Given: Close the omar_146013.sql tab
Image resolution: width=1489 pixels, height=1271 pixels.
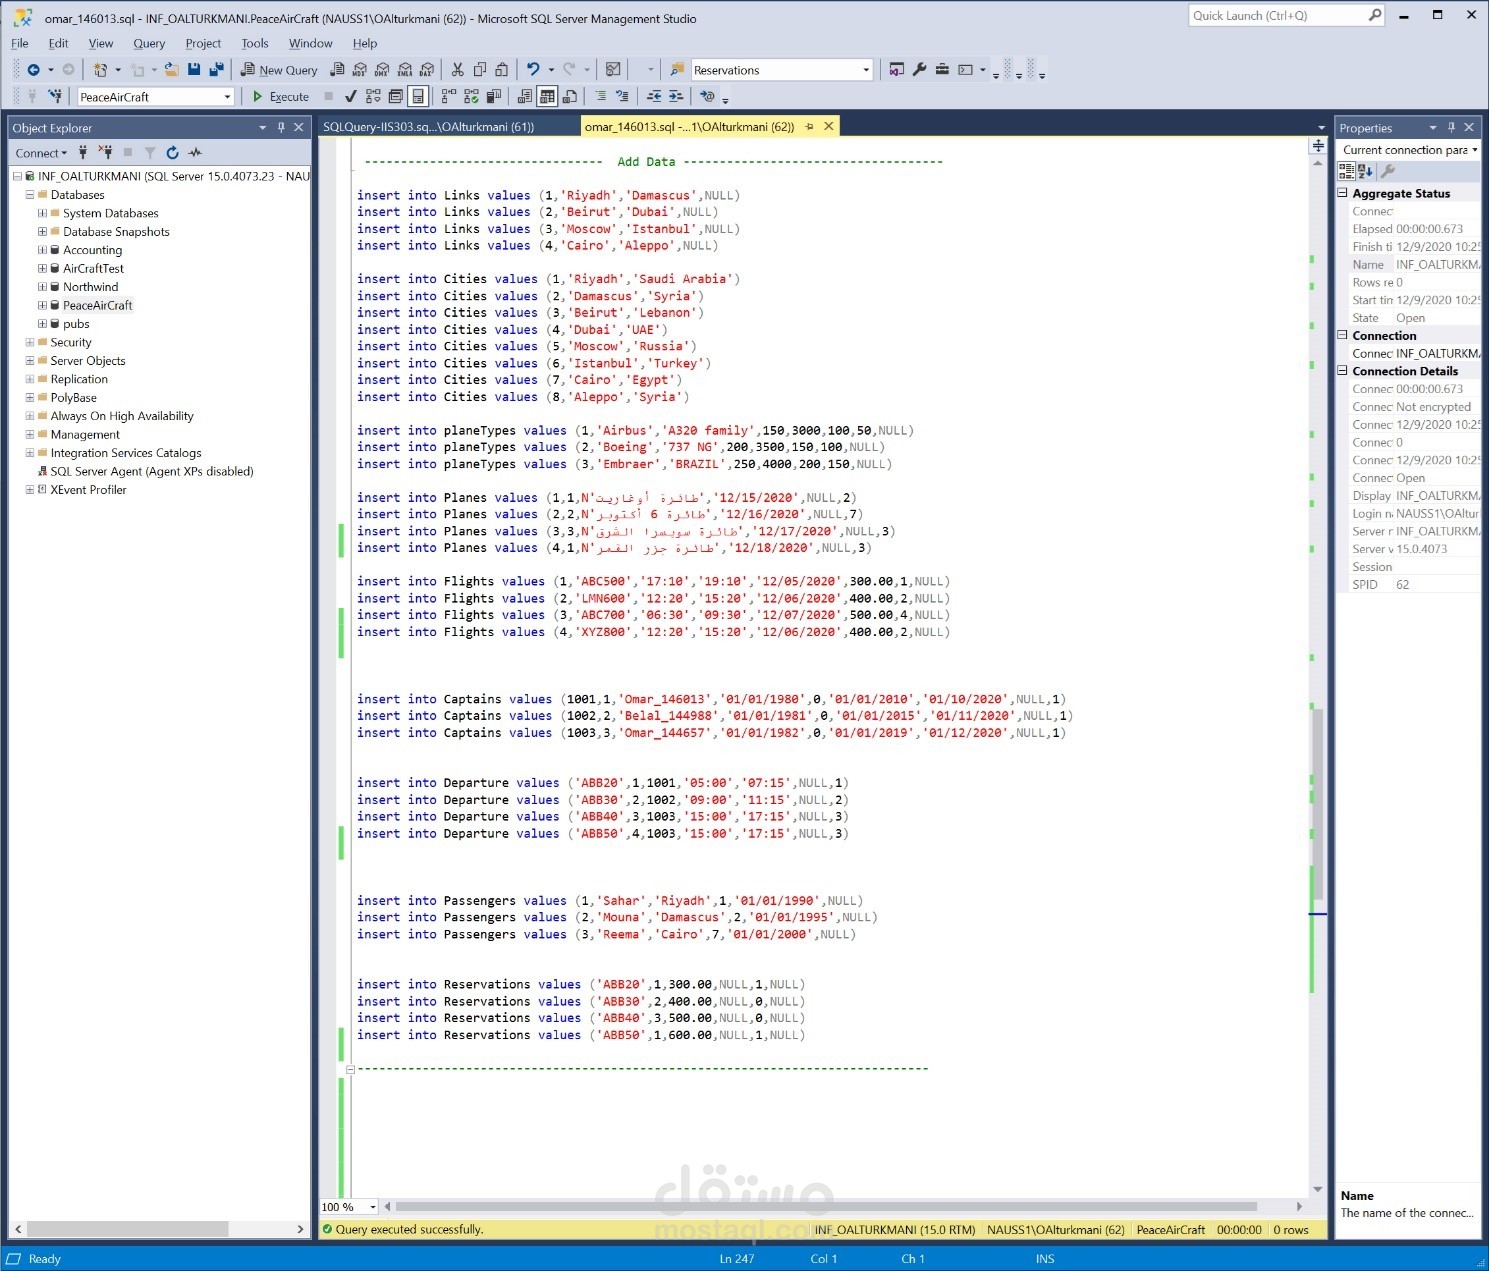Looking at the screenshot, I should pos(828,127).
